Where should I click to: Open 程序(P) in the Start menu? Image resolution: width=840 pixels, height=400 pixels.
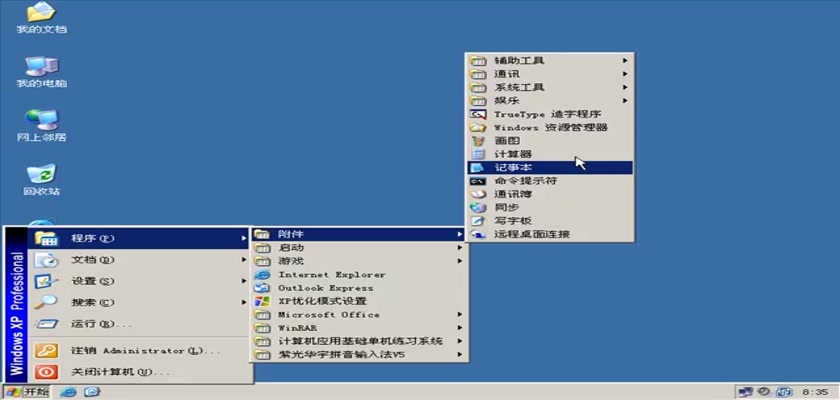click(x=139, y=238)
